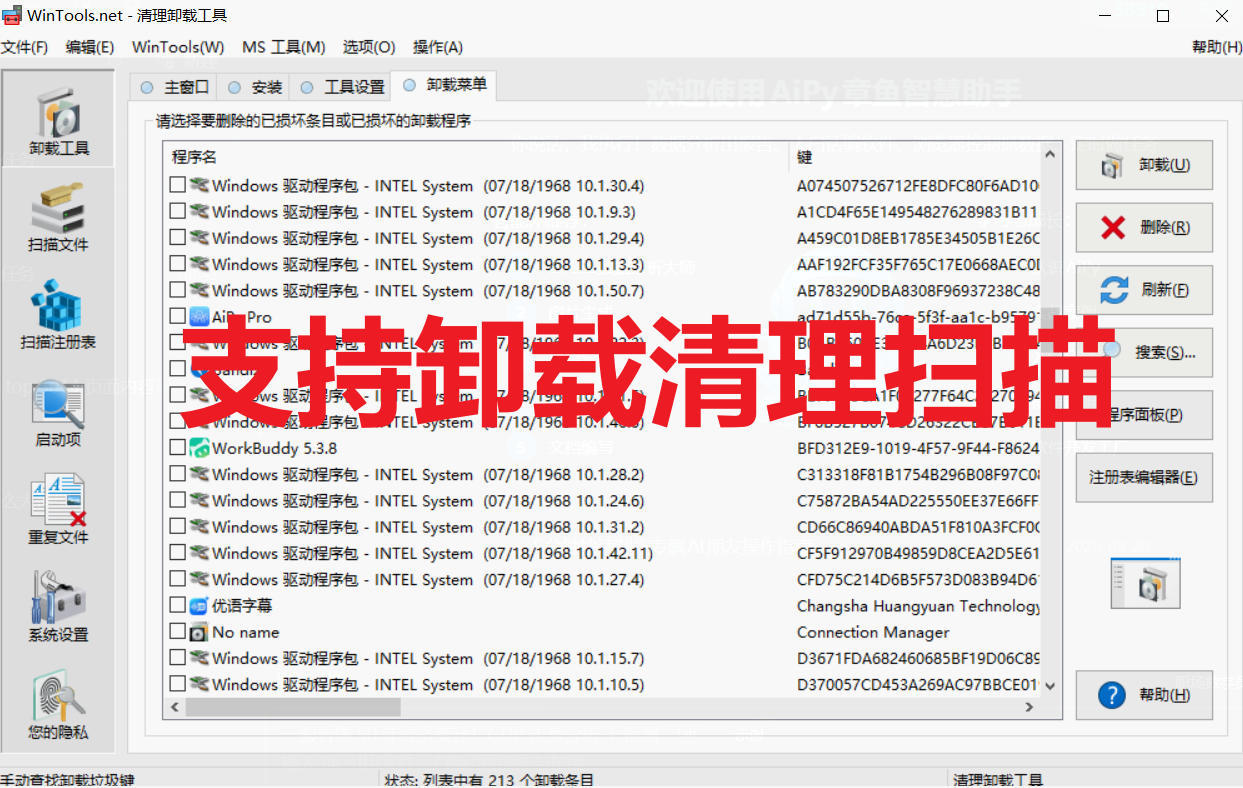This screenshot has width=1243, height=788.
Task: Open the 扫描注册表 sidebar tool
Action: click(59, 316)
